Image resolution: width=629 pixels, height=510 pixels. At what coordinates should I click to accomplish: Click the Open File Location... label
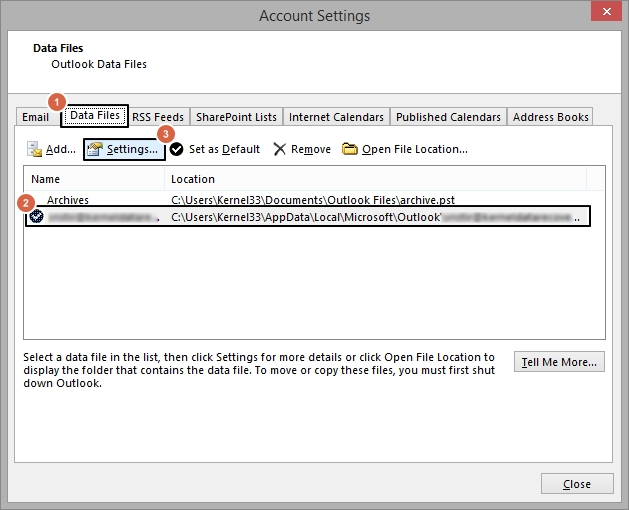pos(415,149)
